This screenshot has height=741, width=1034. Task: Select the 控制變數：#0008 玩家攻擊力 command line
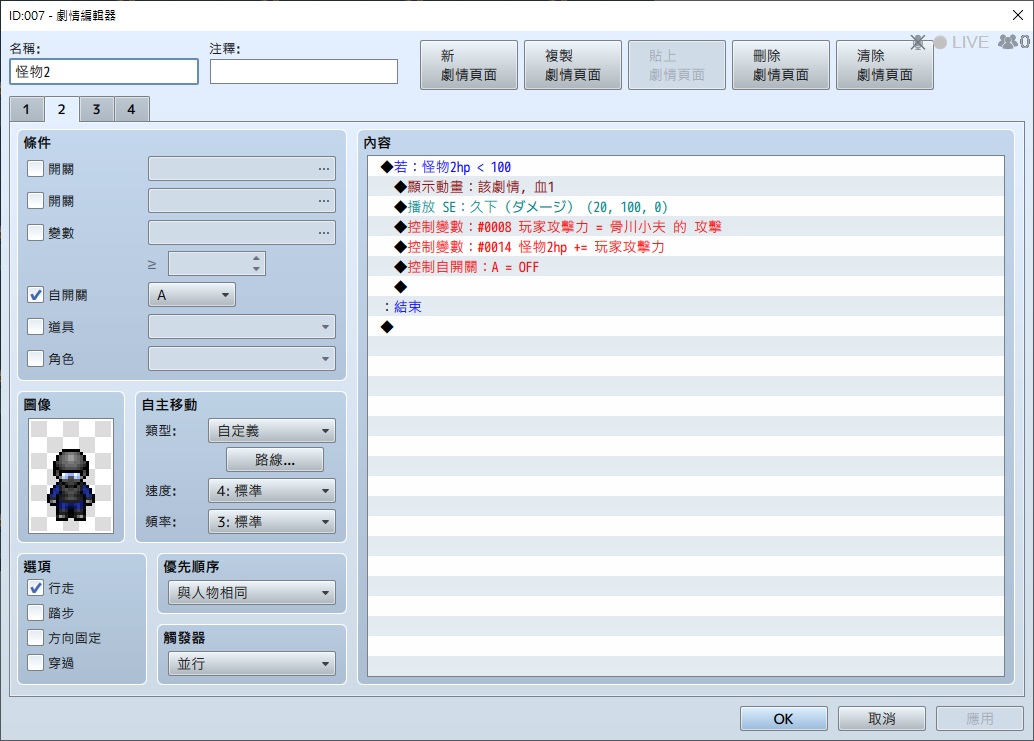point(686,227)
